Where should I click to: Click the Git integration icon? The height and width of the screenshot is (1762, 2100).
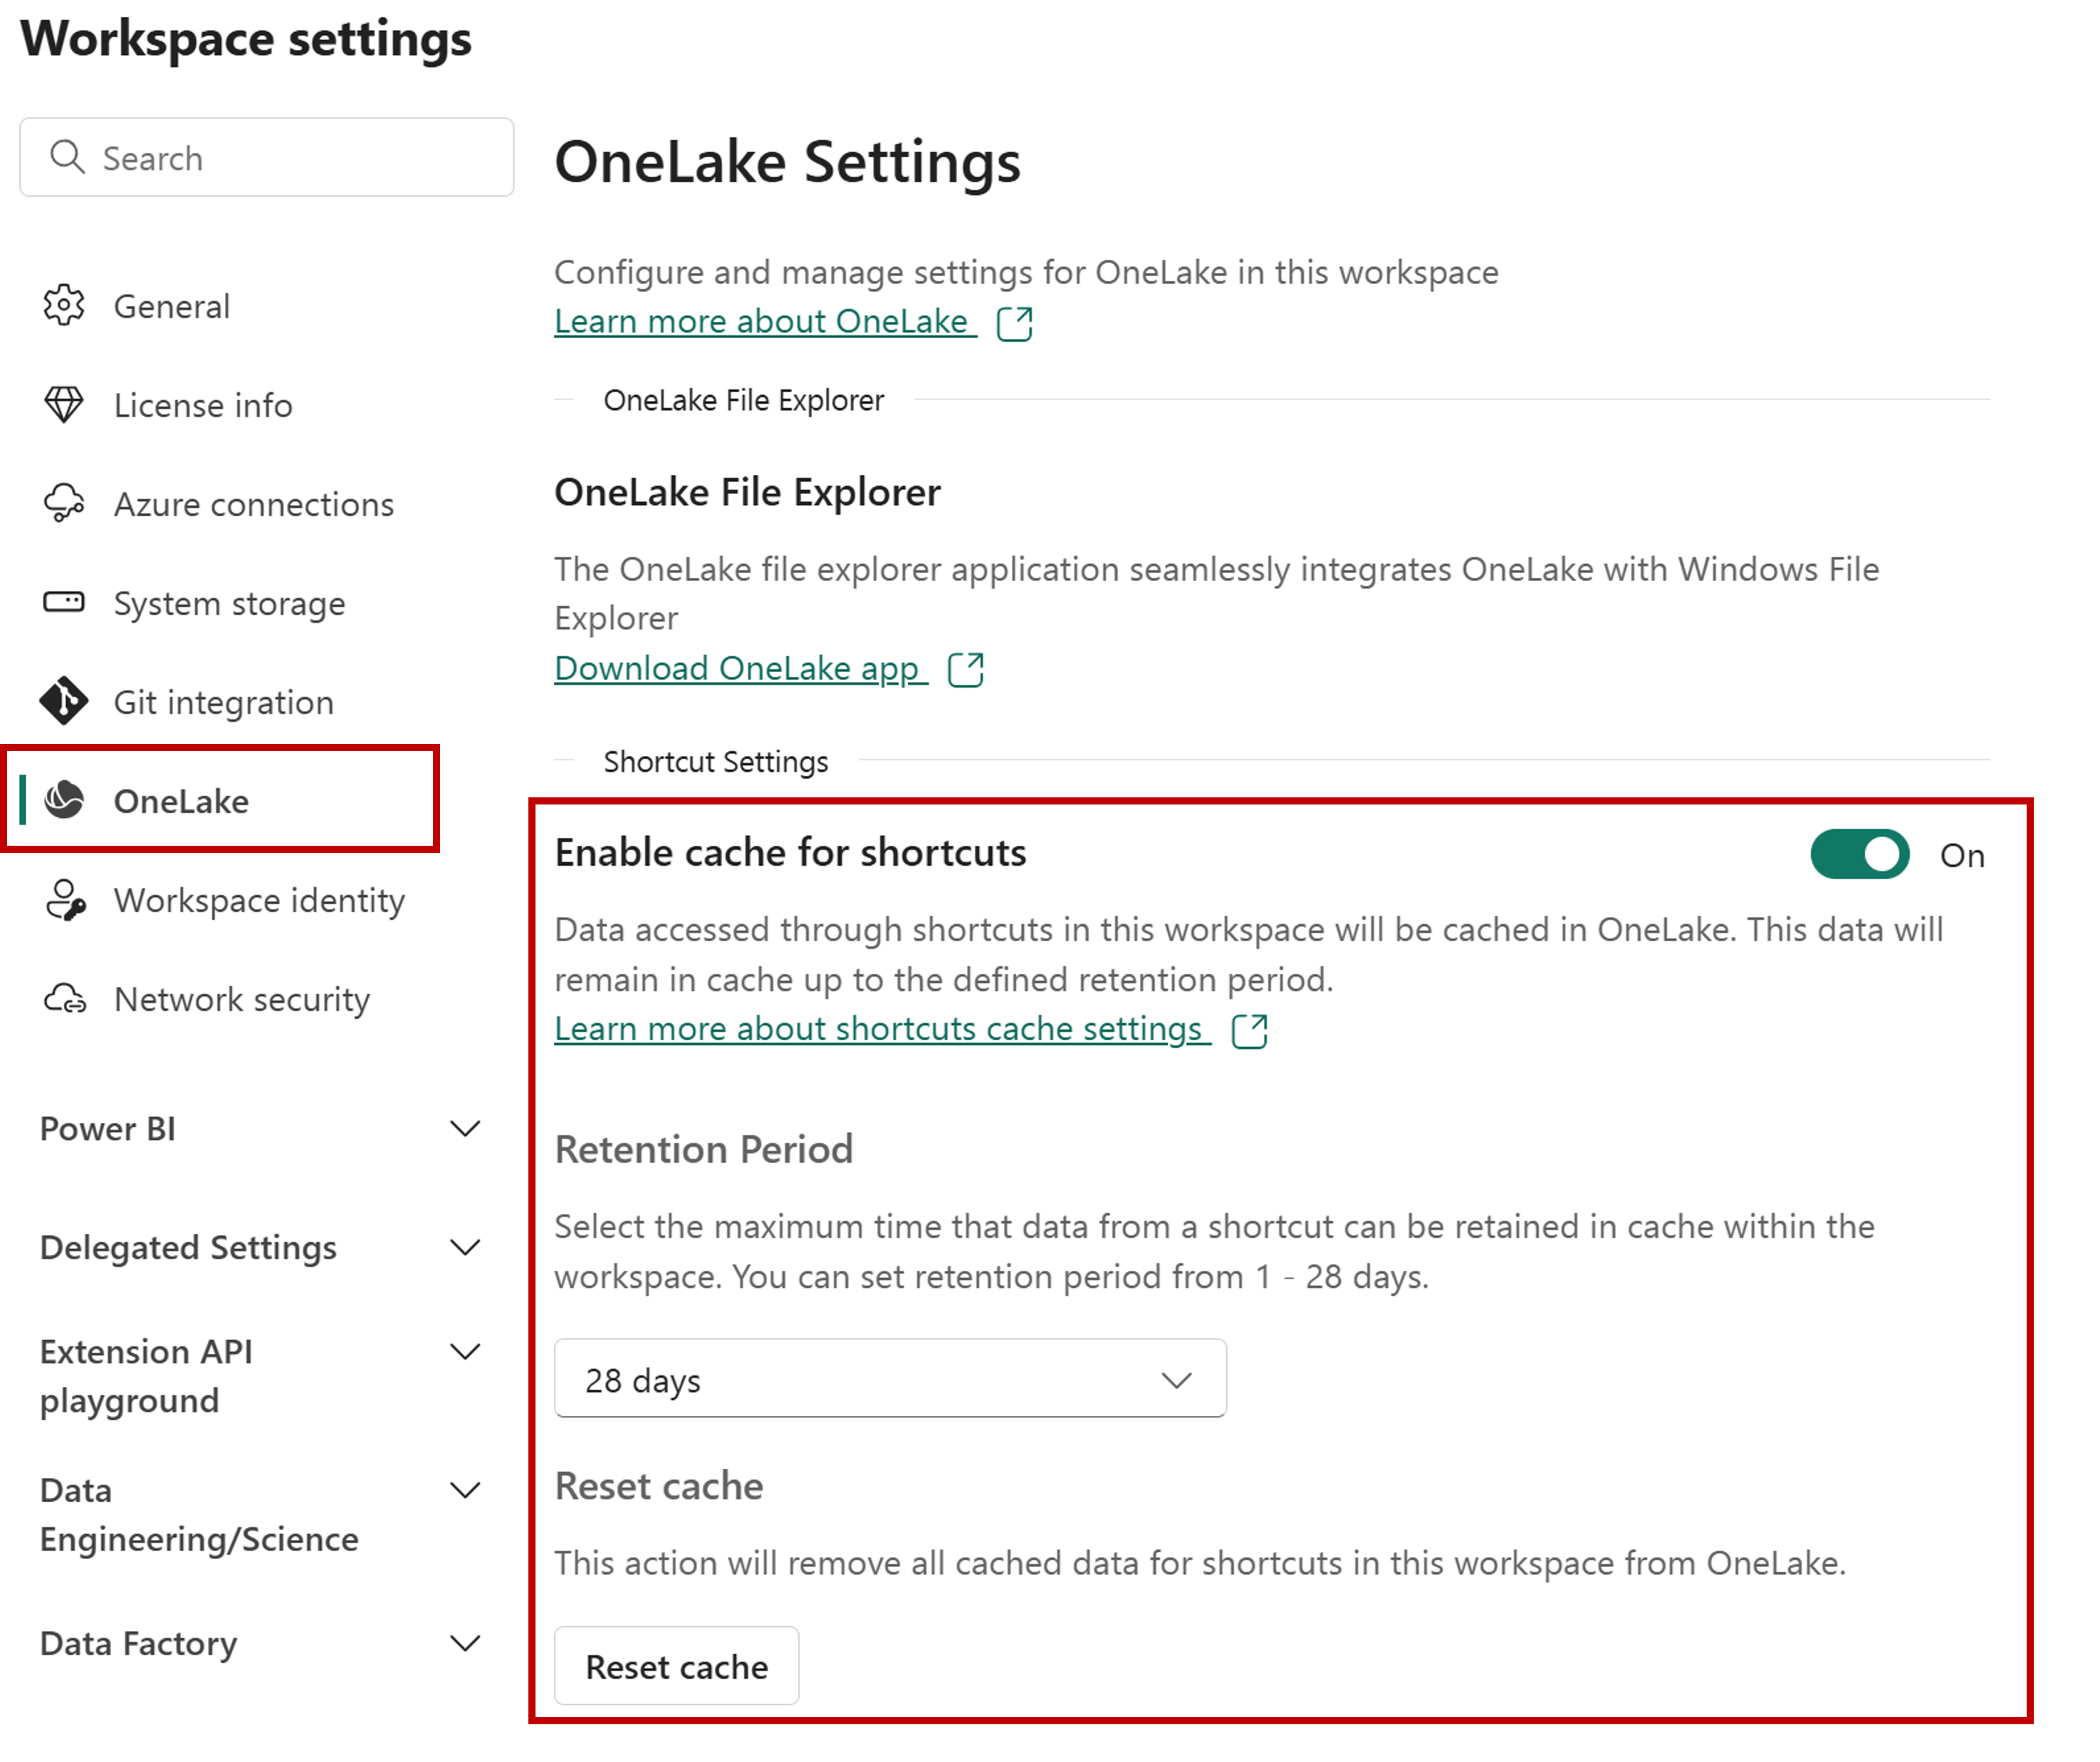point(64,701)
